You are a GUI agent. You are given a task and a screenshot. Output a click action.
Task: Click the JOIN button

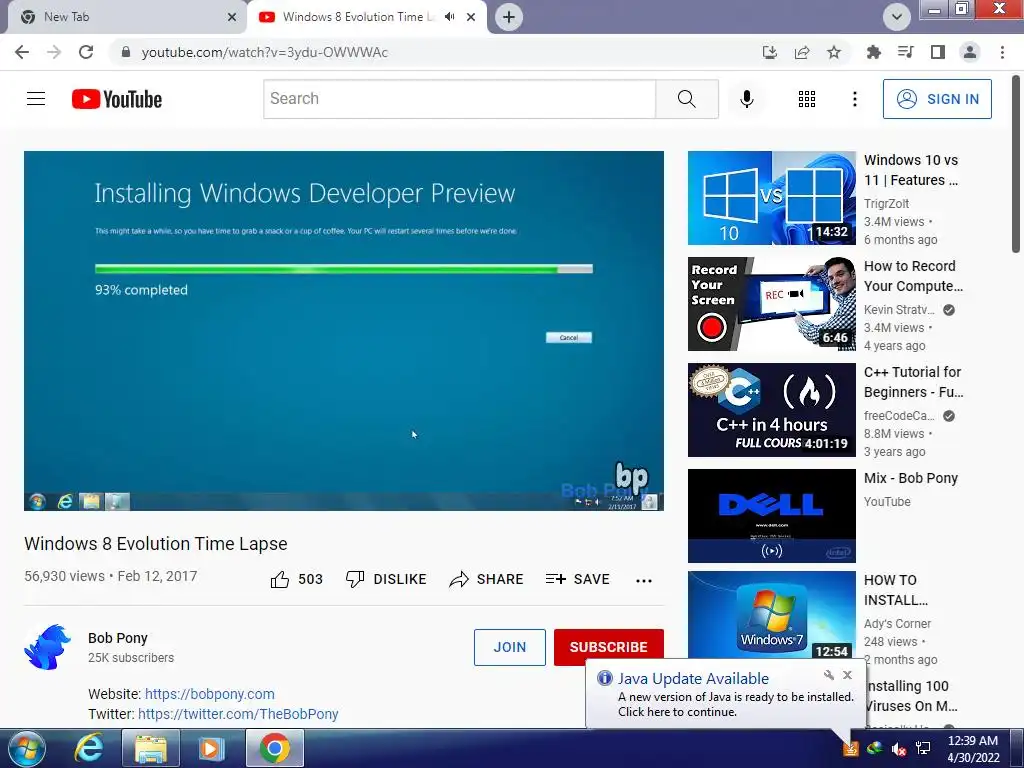click(509, 647)
